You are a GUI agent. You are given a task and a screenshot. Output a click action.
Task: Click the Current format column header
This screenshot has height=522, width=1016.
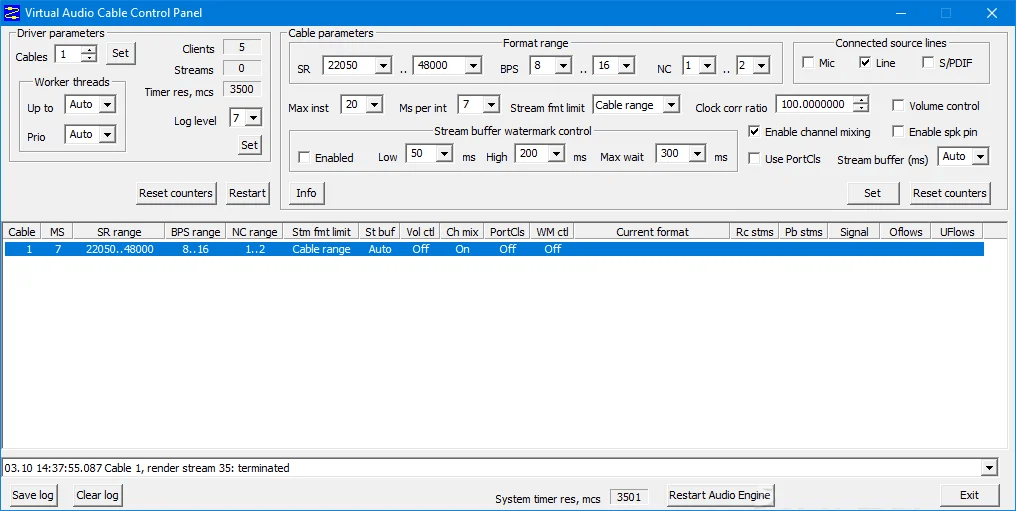click(652, 232)
